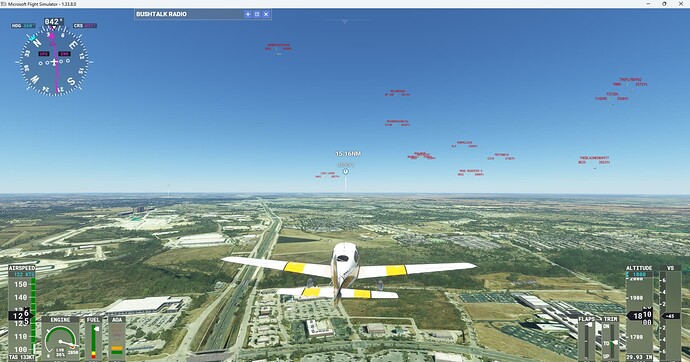Click the LVR throttle percentage readout
The height and width of the screenshot is (362, 690).
tap(60, 353)
